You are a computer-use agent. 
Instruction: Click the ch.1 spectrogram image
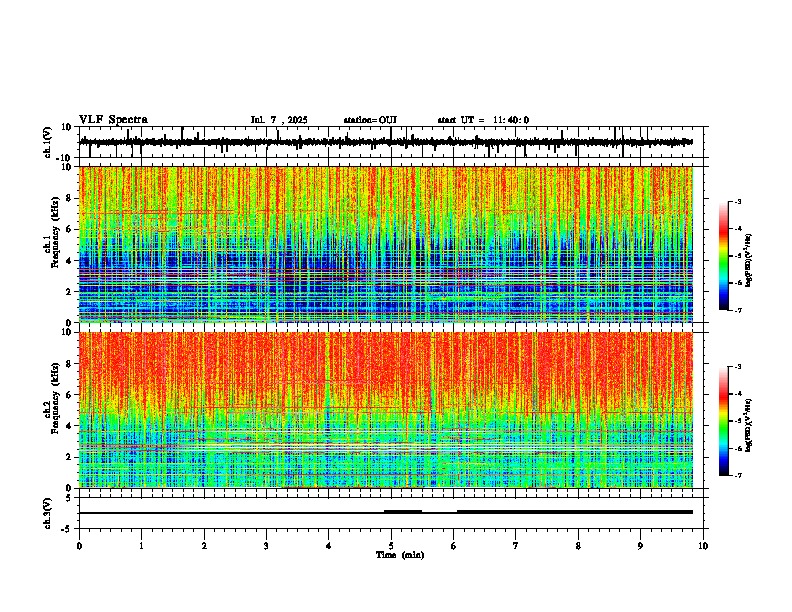click(386, 244)
